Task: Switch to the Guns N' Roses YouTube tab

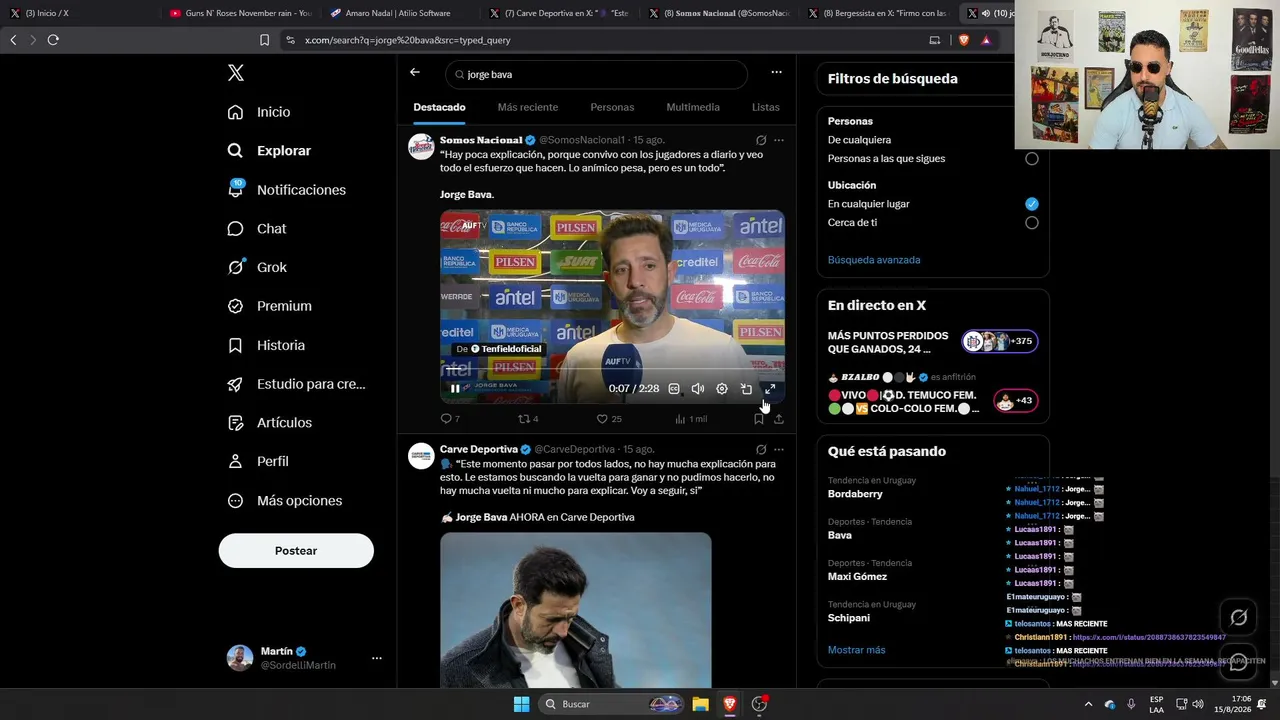Action: (x=240, y=13)
